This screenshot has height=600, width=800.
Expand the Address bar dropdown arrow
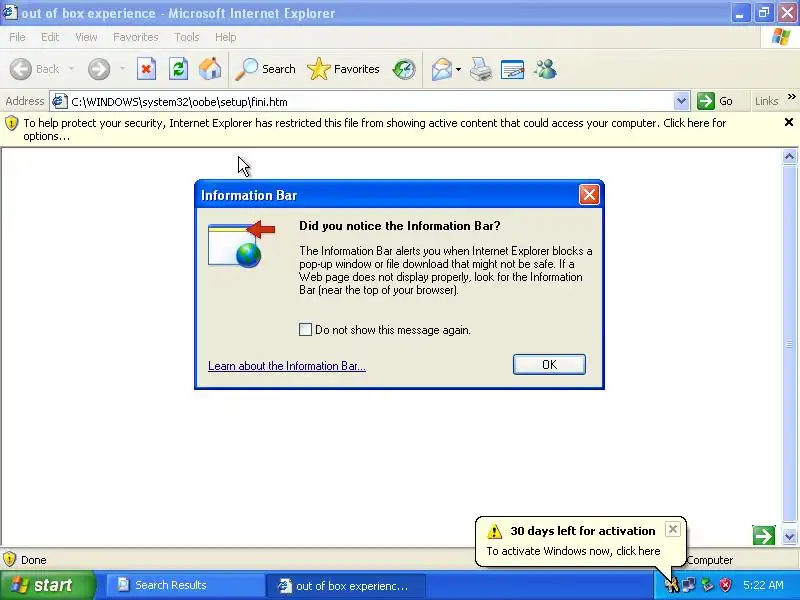tap(681, 101)
